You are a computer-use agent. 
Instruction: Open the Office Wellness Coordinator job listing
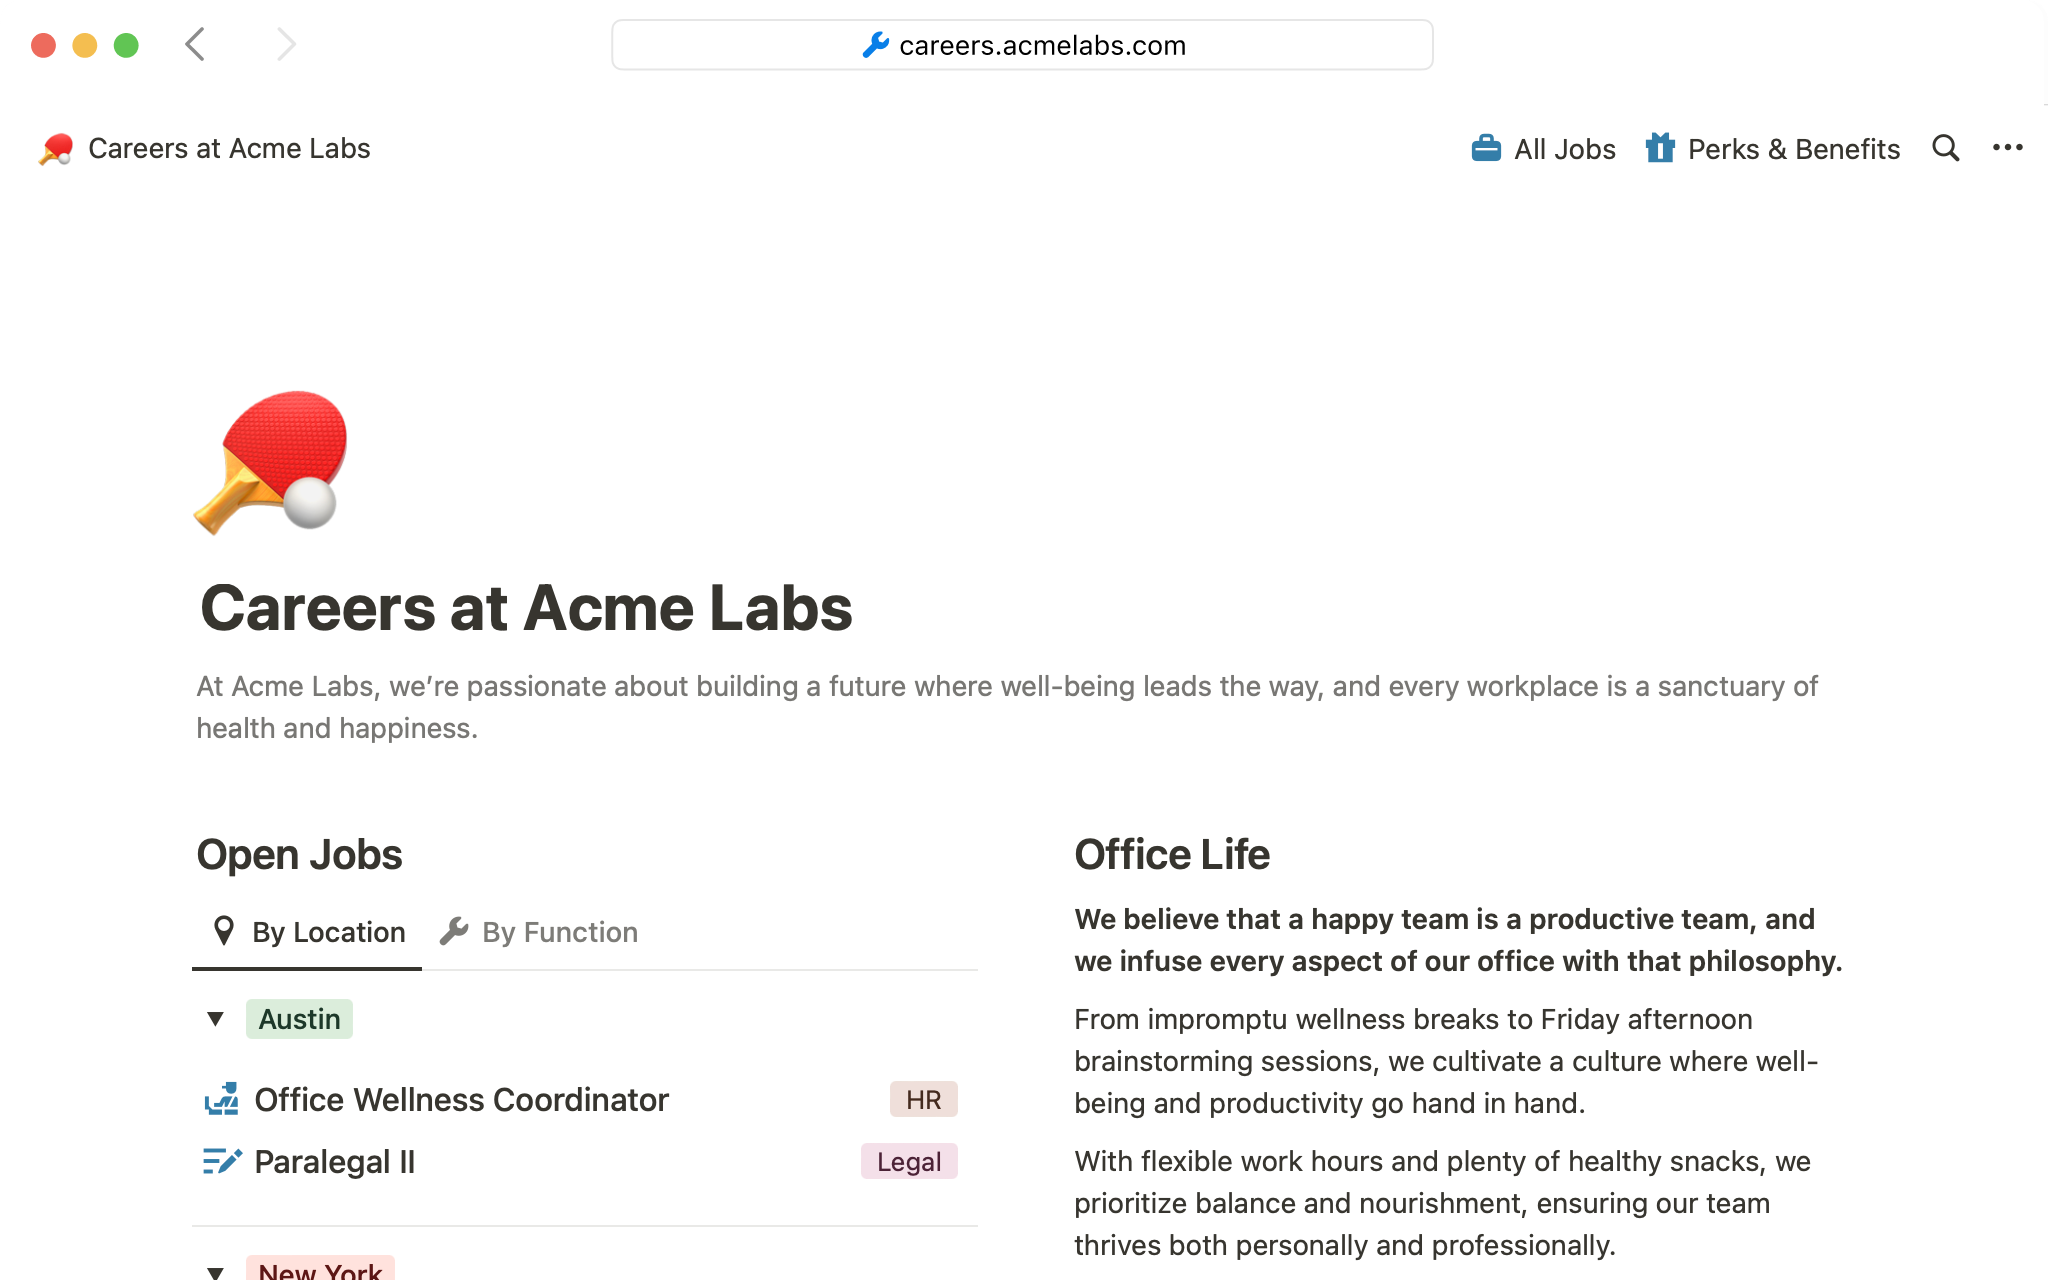461,1100
